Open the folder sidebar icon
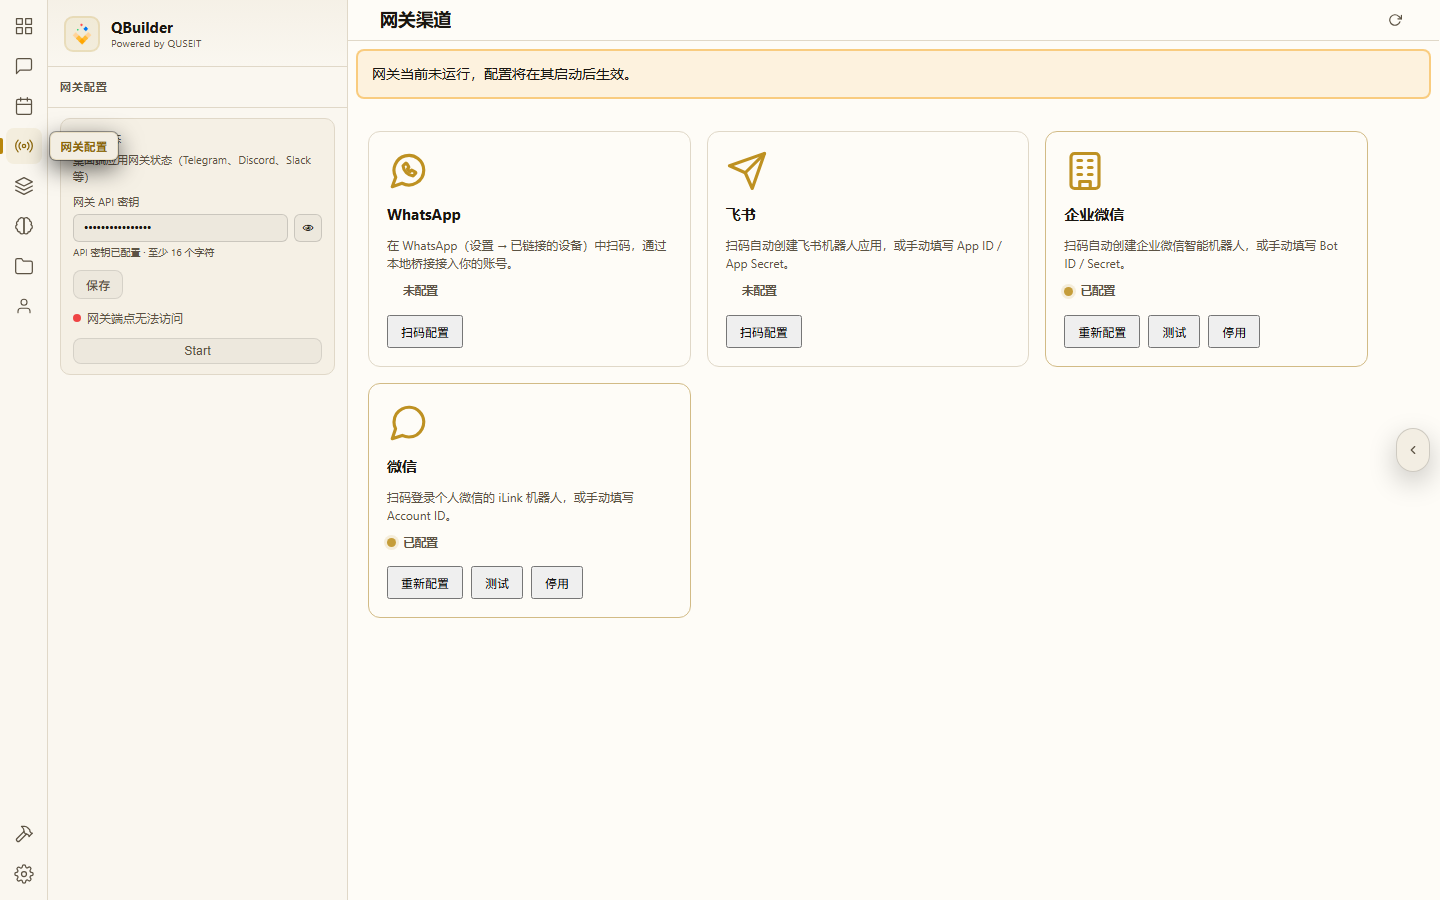Image resolution: width=1440 pixels, height=900 pixels. (x=24, y=266)
